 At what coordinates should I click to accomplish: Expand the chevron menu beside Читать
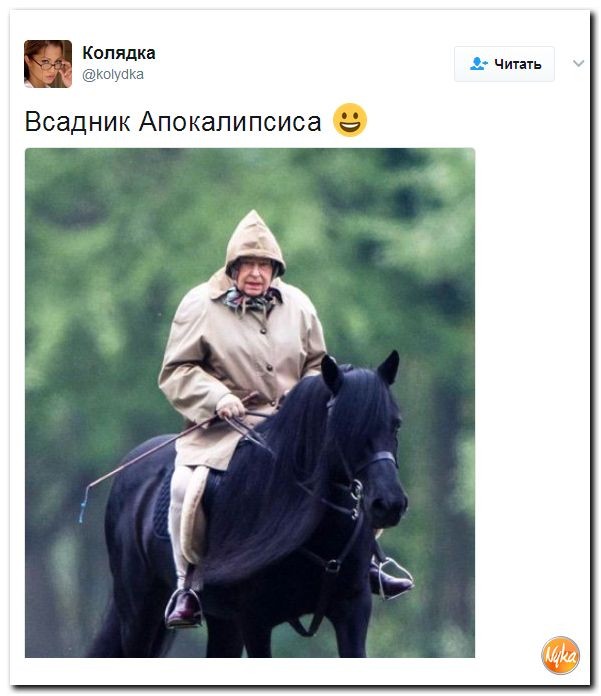point(578,63)
